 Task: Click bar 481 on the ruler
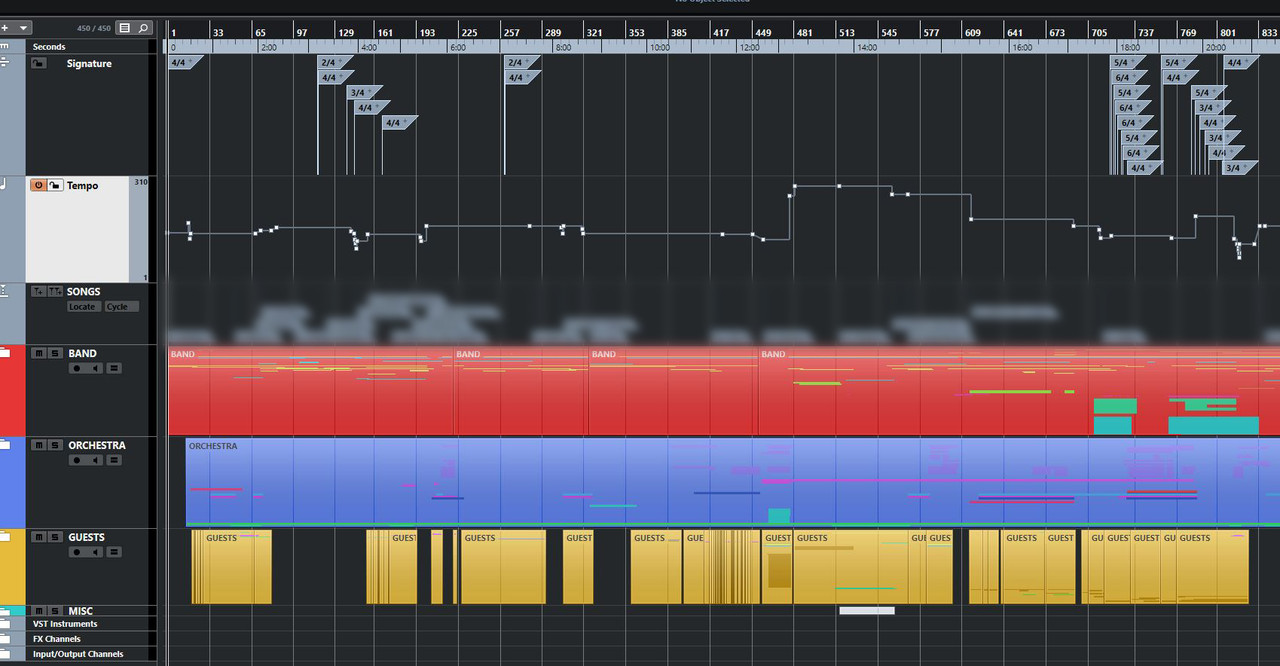804,32
